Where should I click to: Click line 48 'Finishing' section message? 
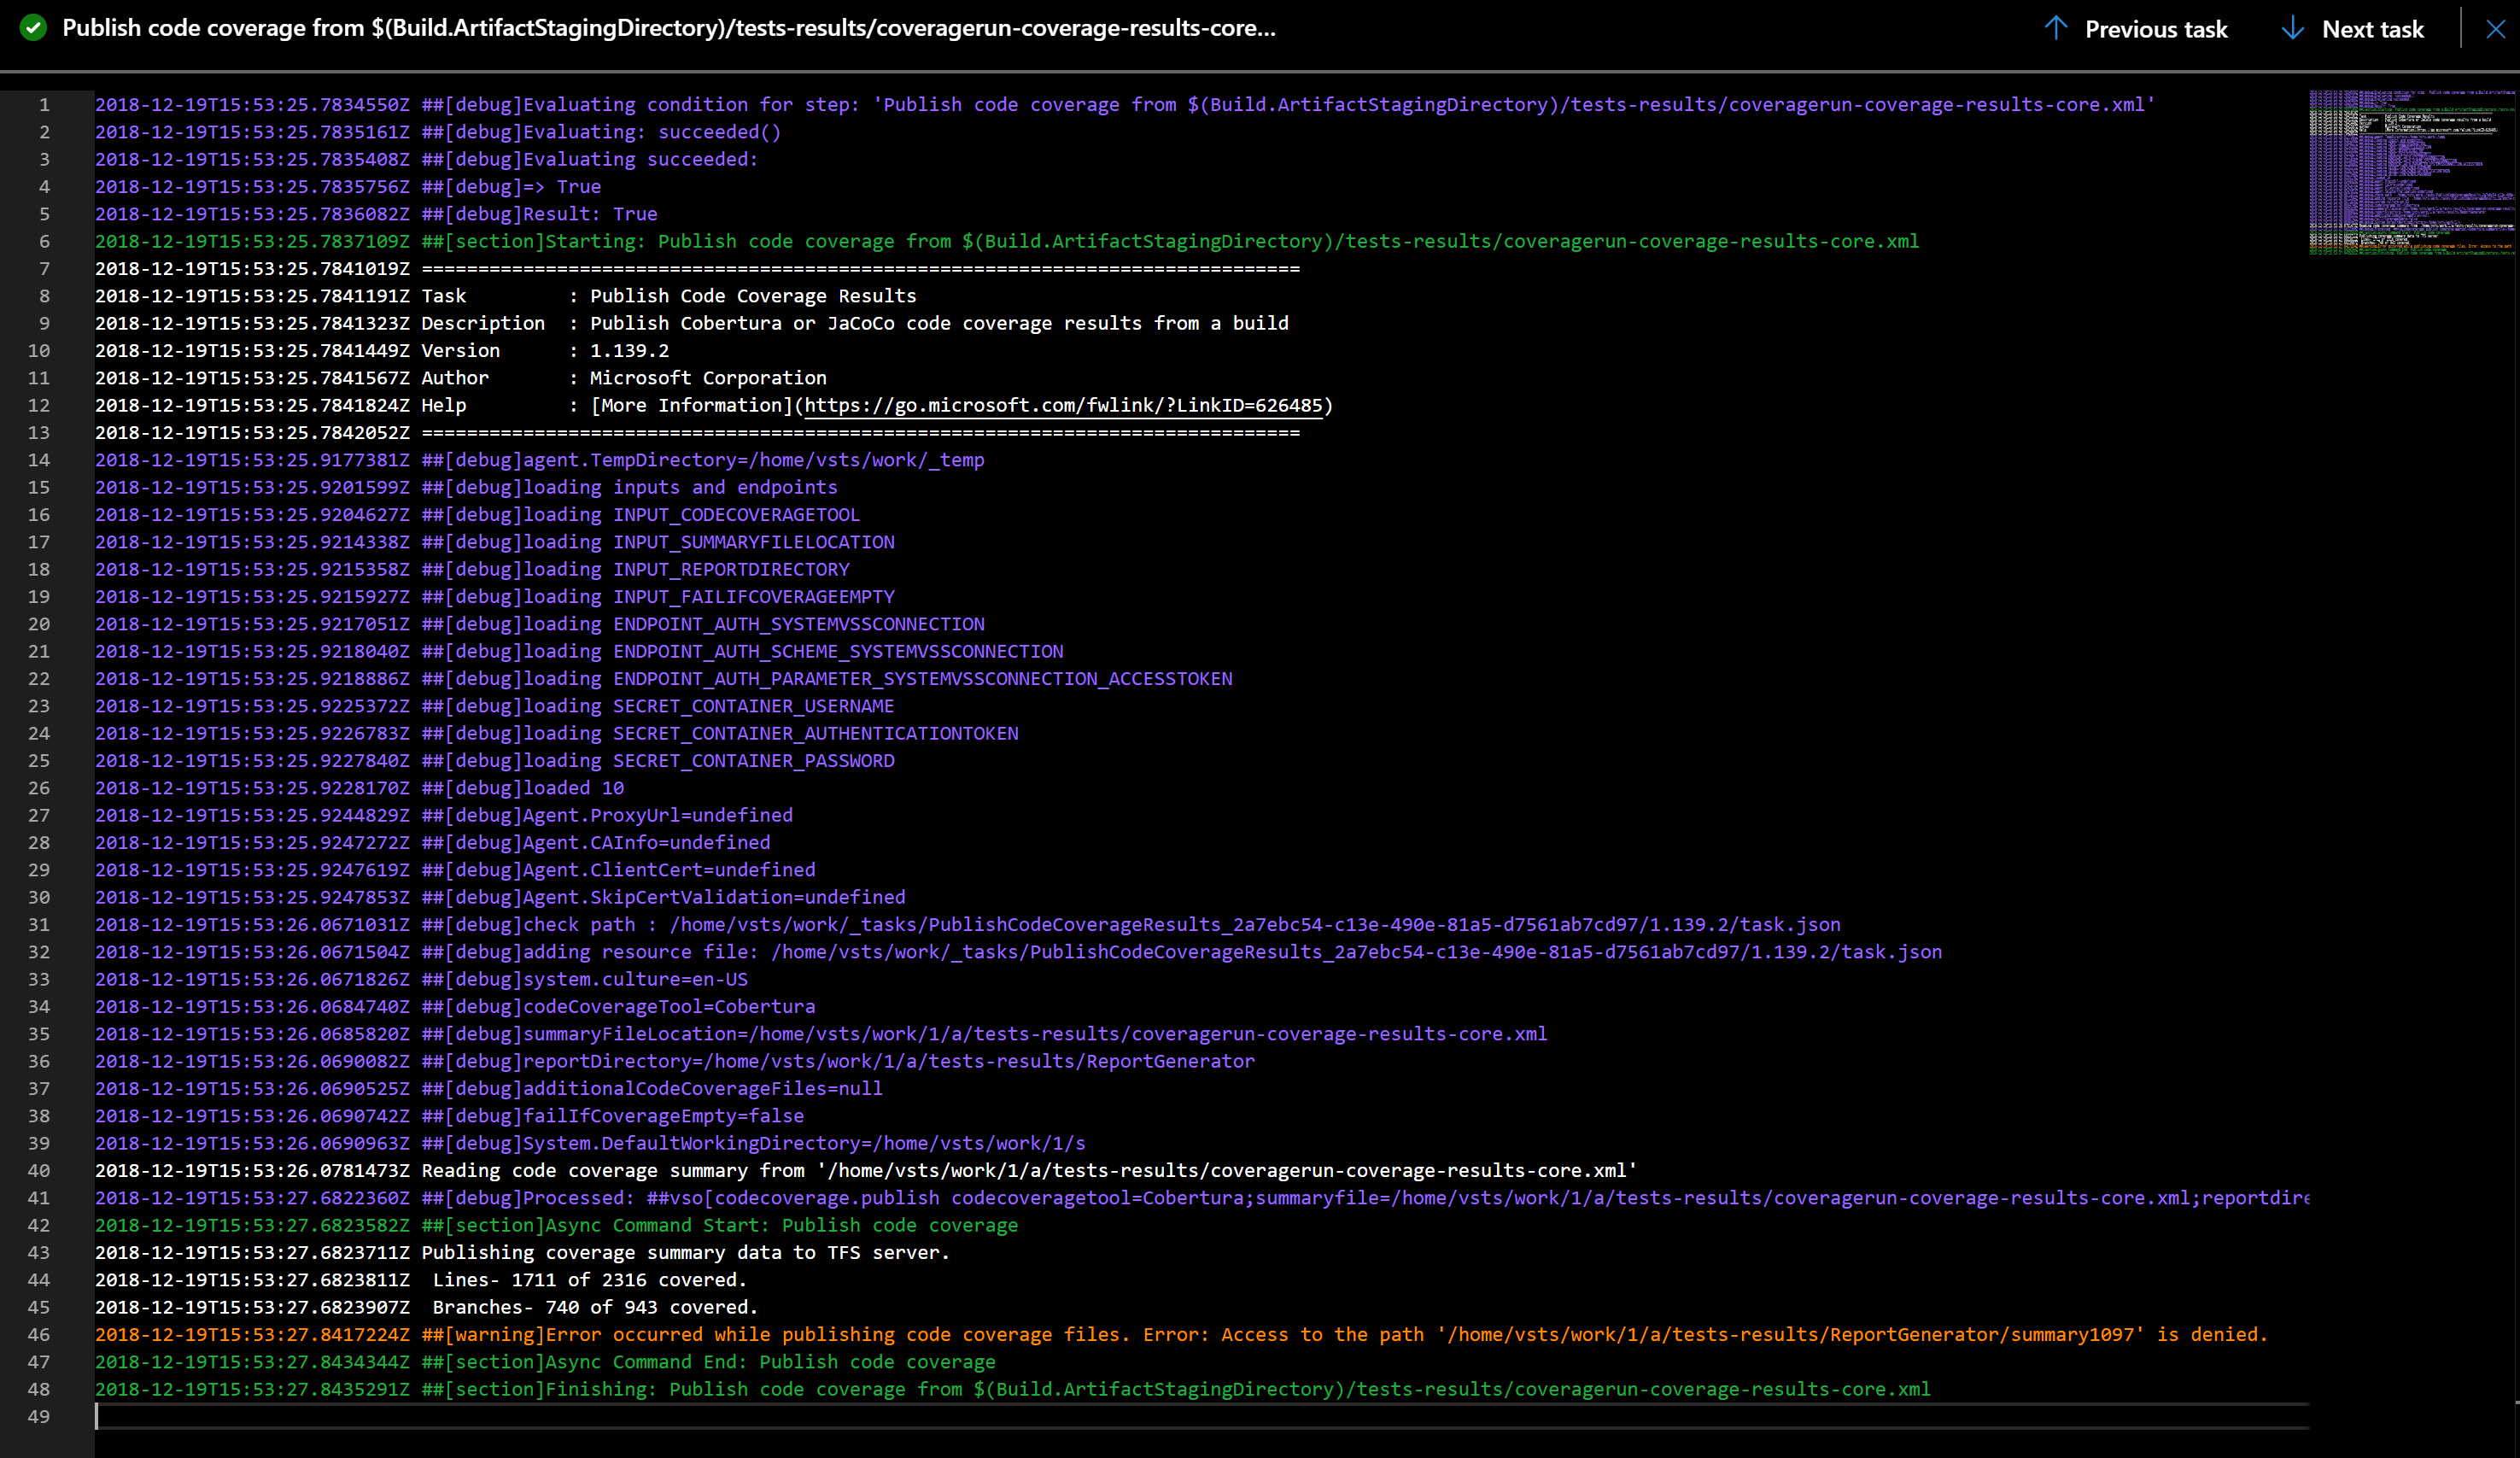click(x=1010, y=1390)
